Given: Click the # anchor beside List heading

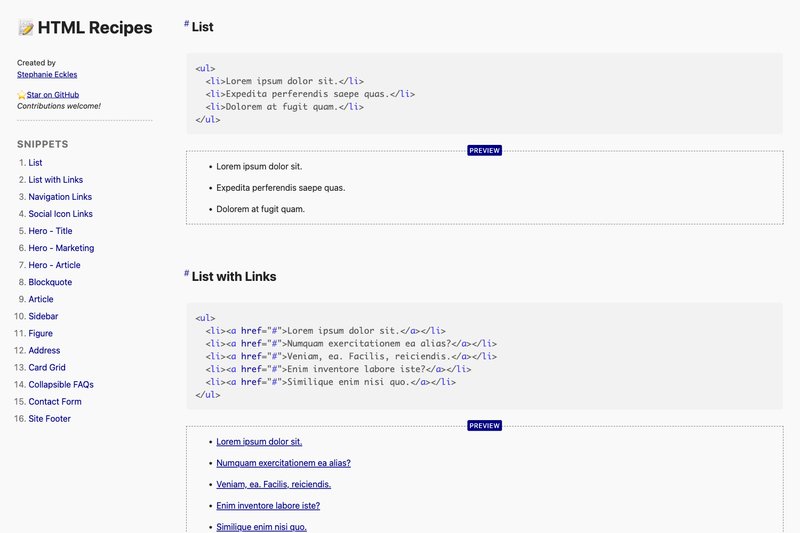Looking at the screenshot, I should [x=186, y=23].
